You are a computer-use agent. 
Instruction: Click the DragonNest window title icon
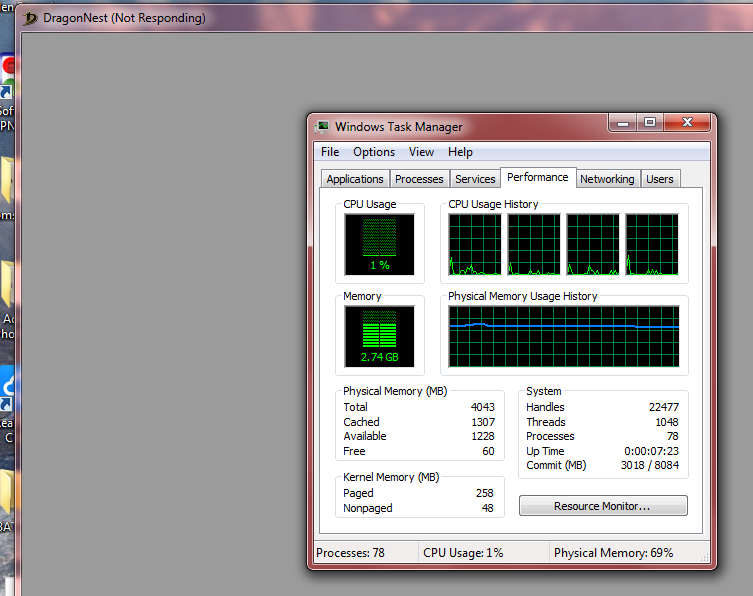click(x=30, y=18)
